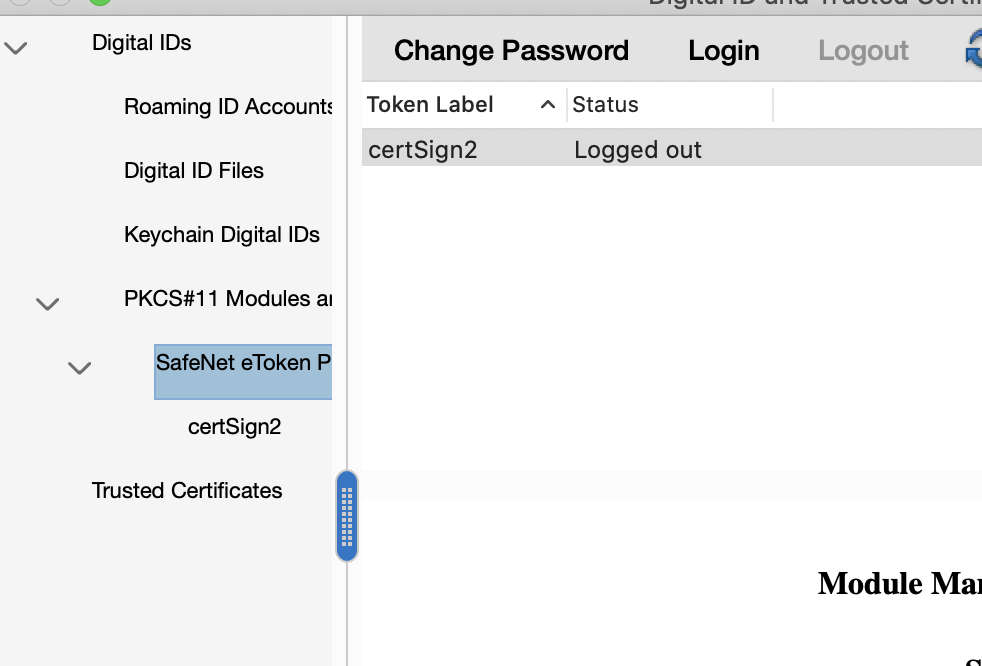Click the sort chevron on Token Label column
Image resolution: width=982 pixels, height=666 pixels.
tap(548, 104)
